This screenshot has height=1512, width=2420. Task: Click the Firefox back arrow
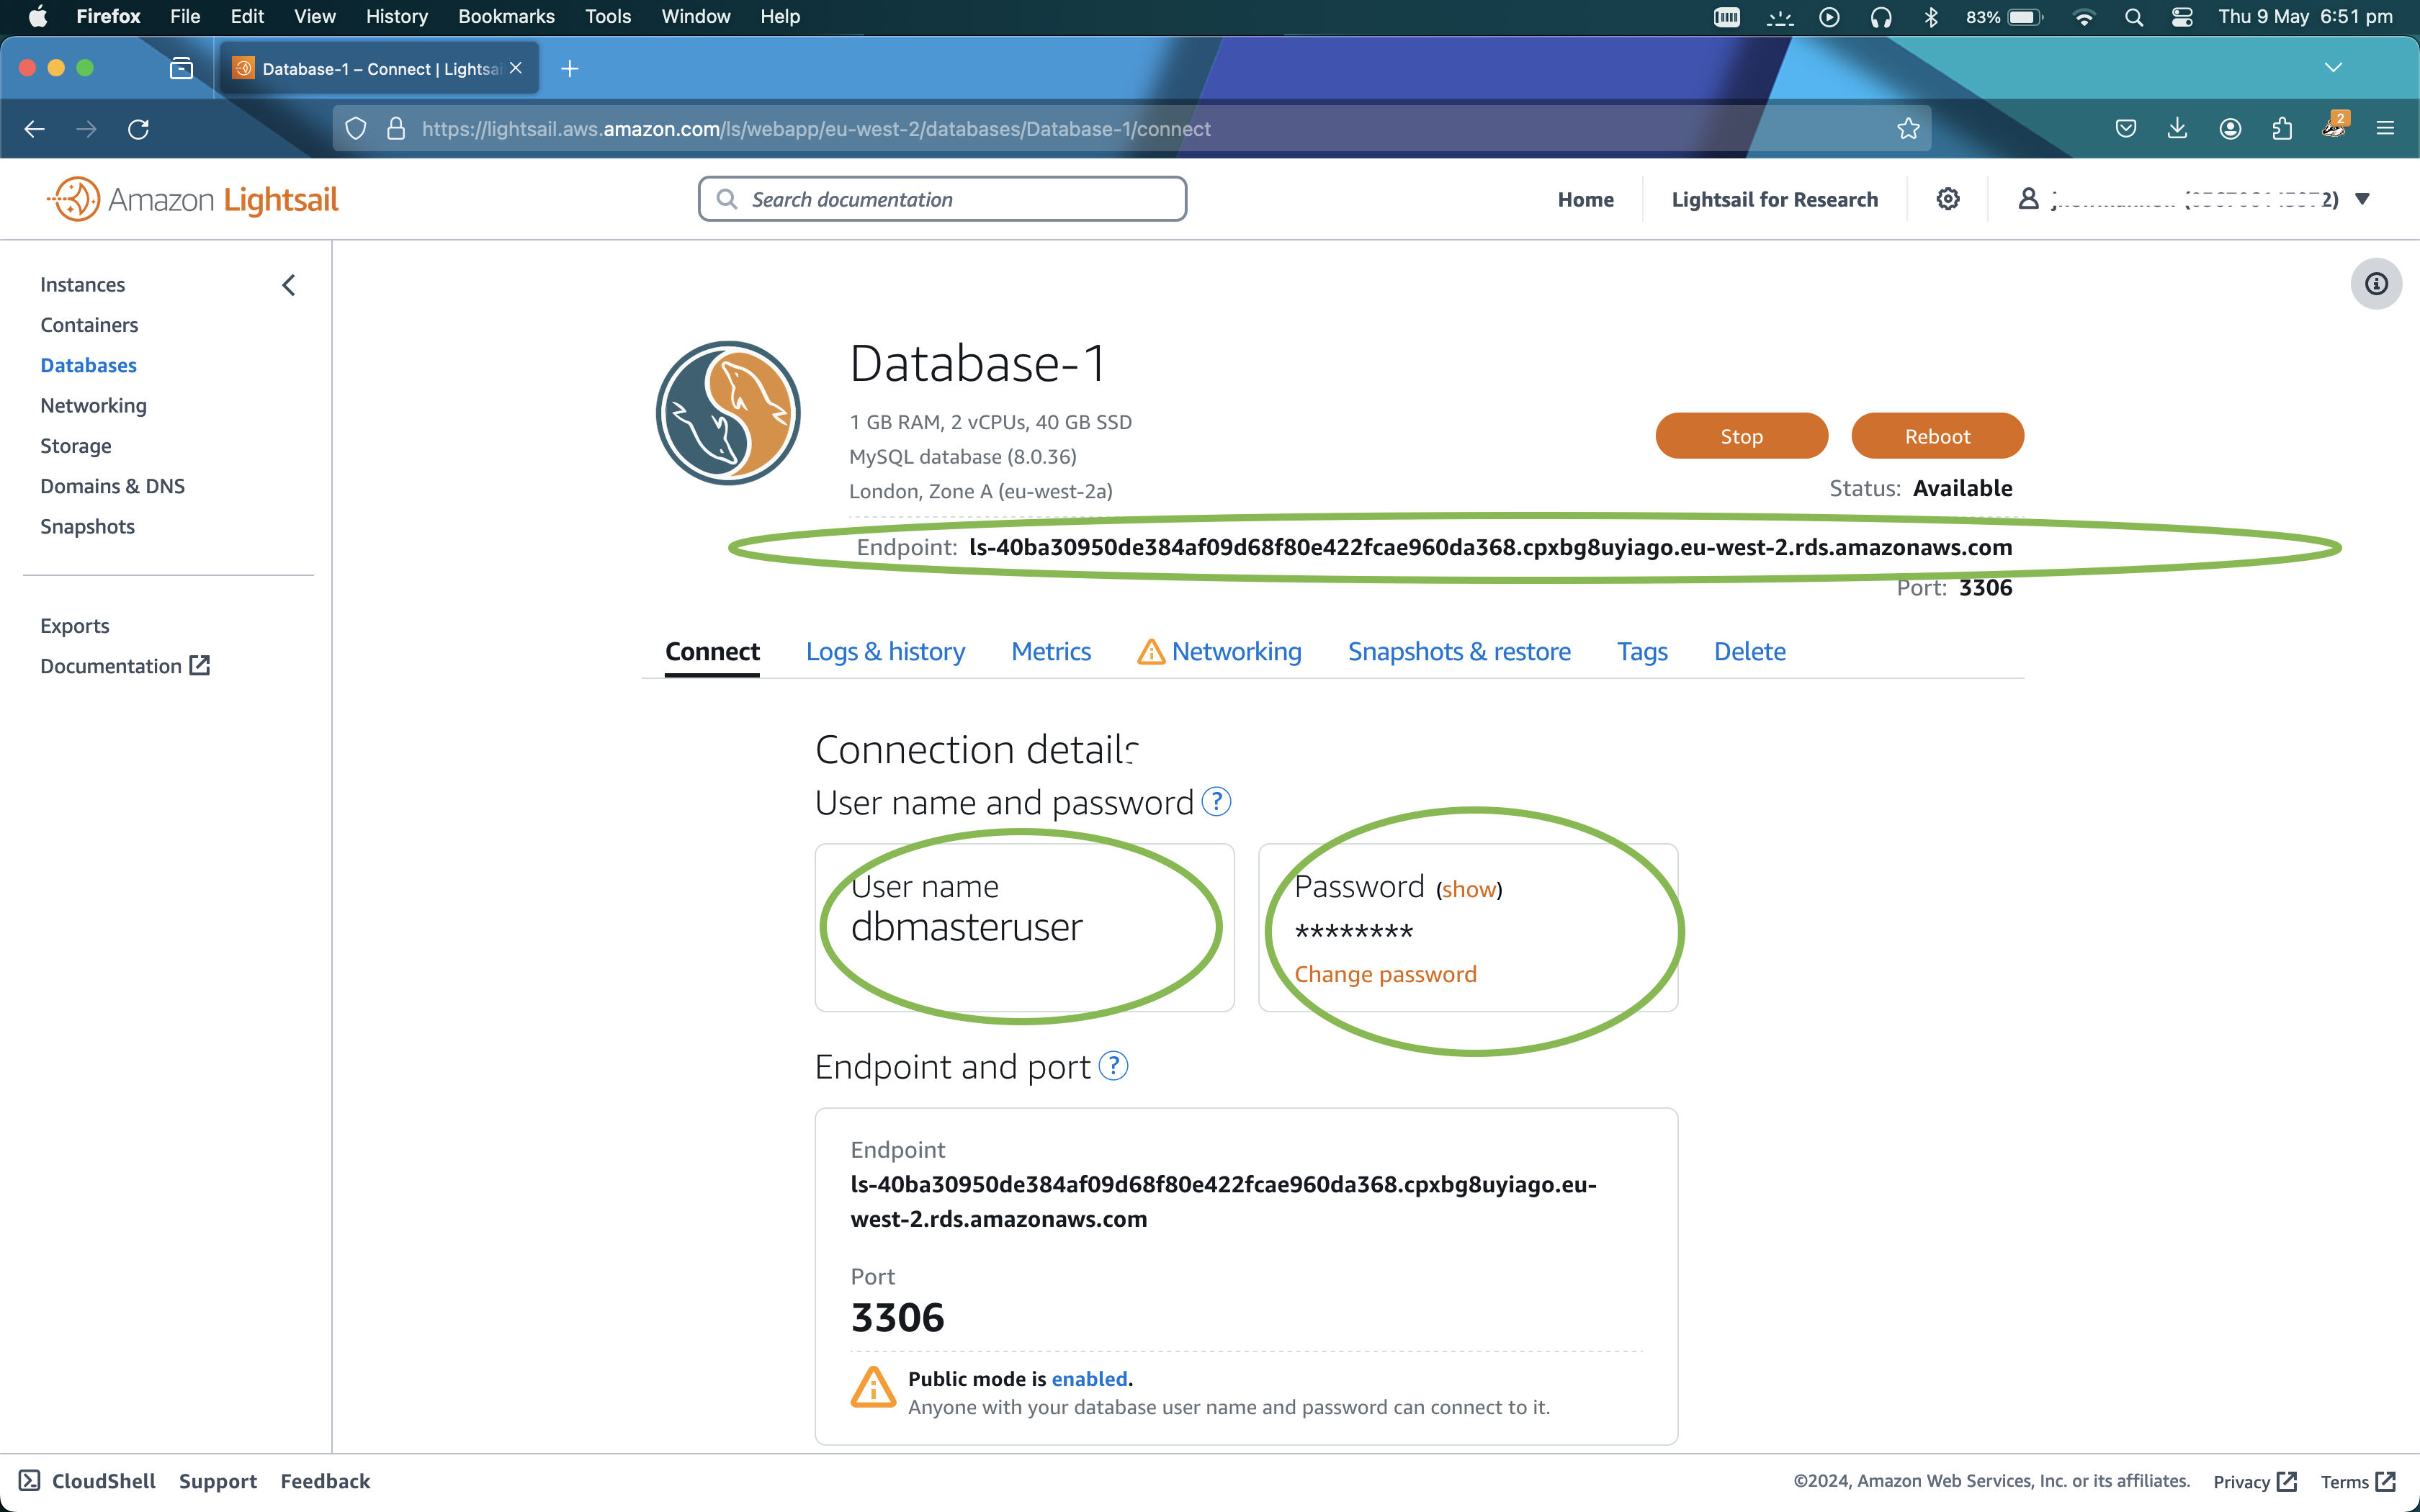[35, 129]
